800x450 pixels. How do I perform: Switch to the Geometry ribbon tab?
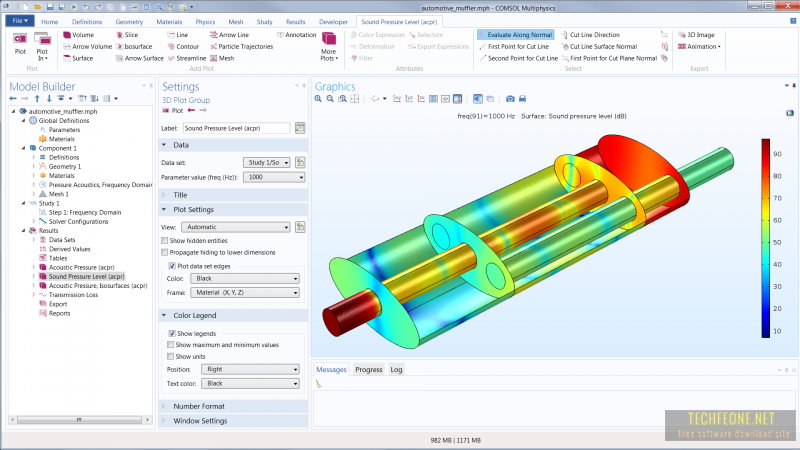pyautogui.click(x=129, y=22)
